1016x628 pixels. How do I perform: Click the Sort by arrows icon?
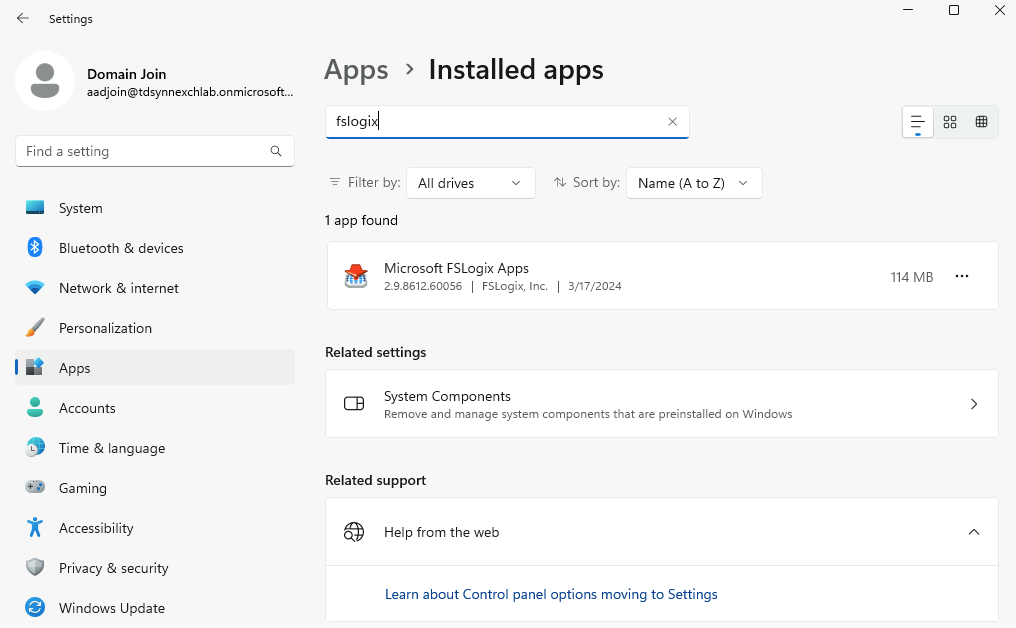tap(560, 182)
